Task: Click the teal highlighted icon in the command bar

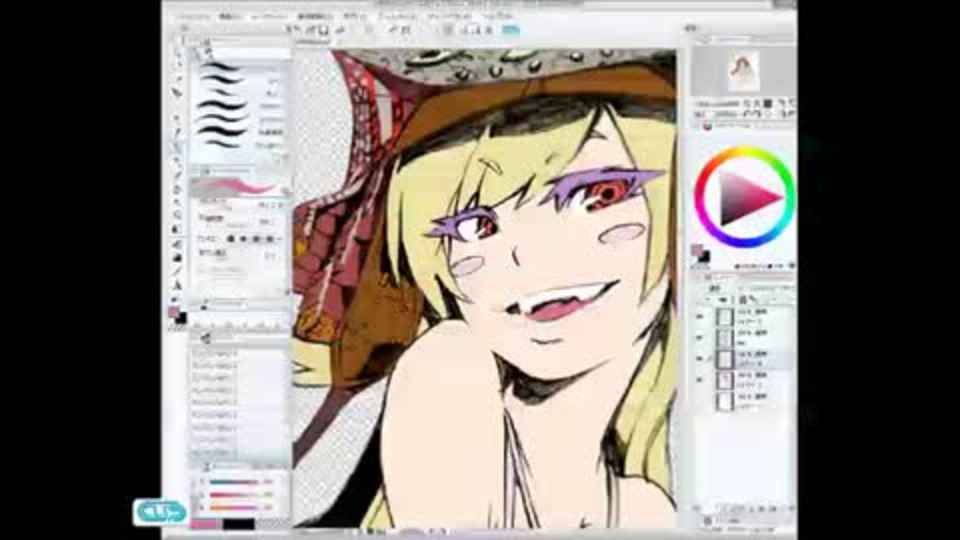Action: pos(511,29)
